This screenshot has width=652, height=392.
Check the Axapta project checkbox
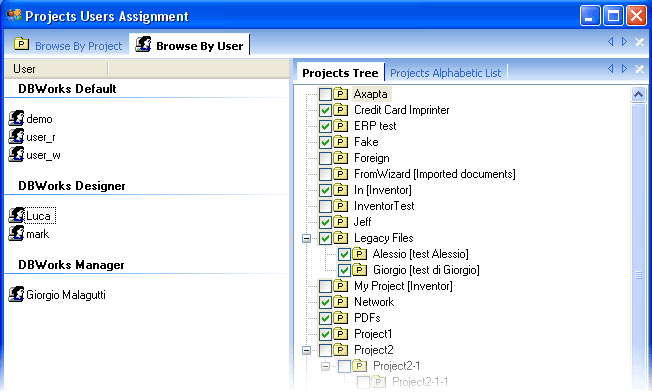(325, 94)
